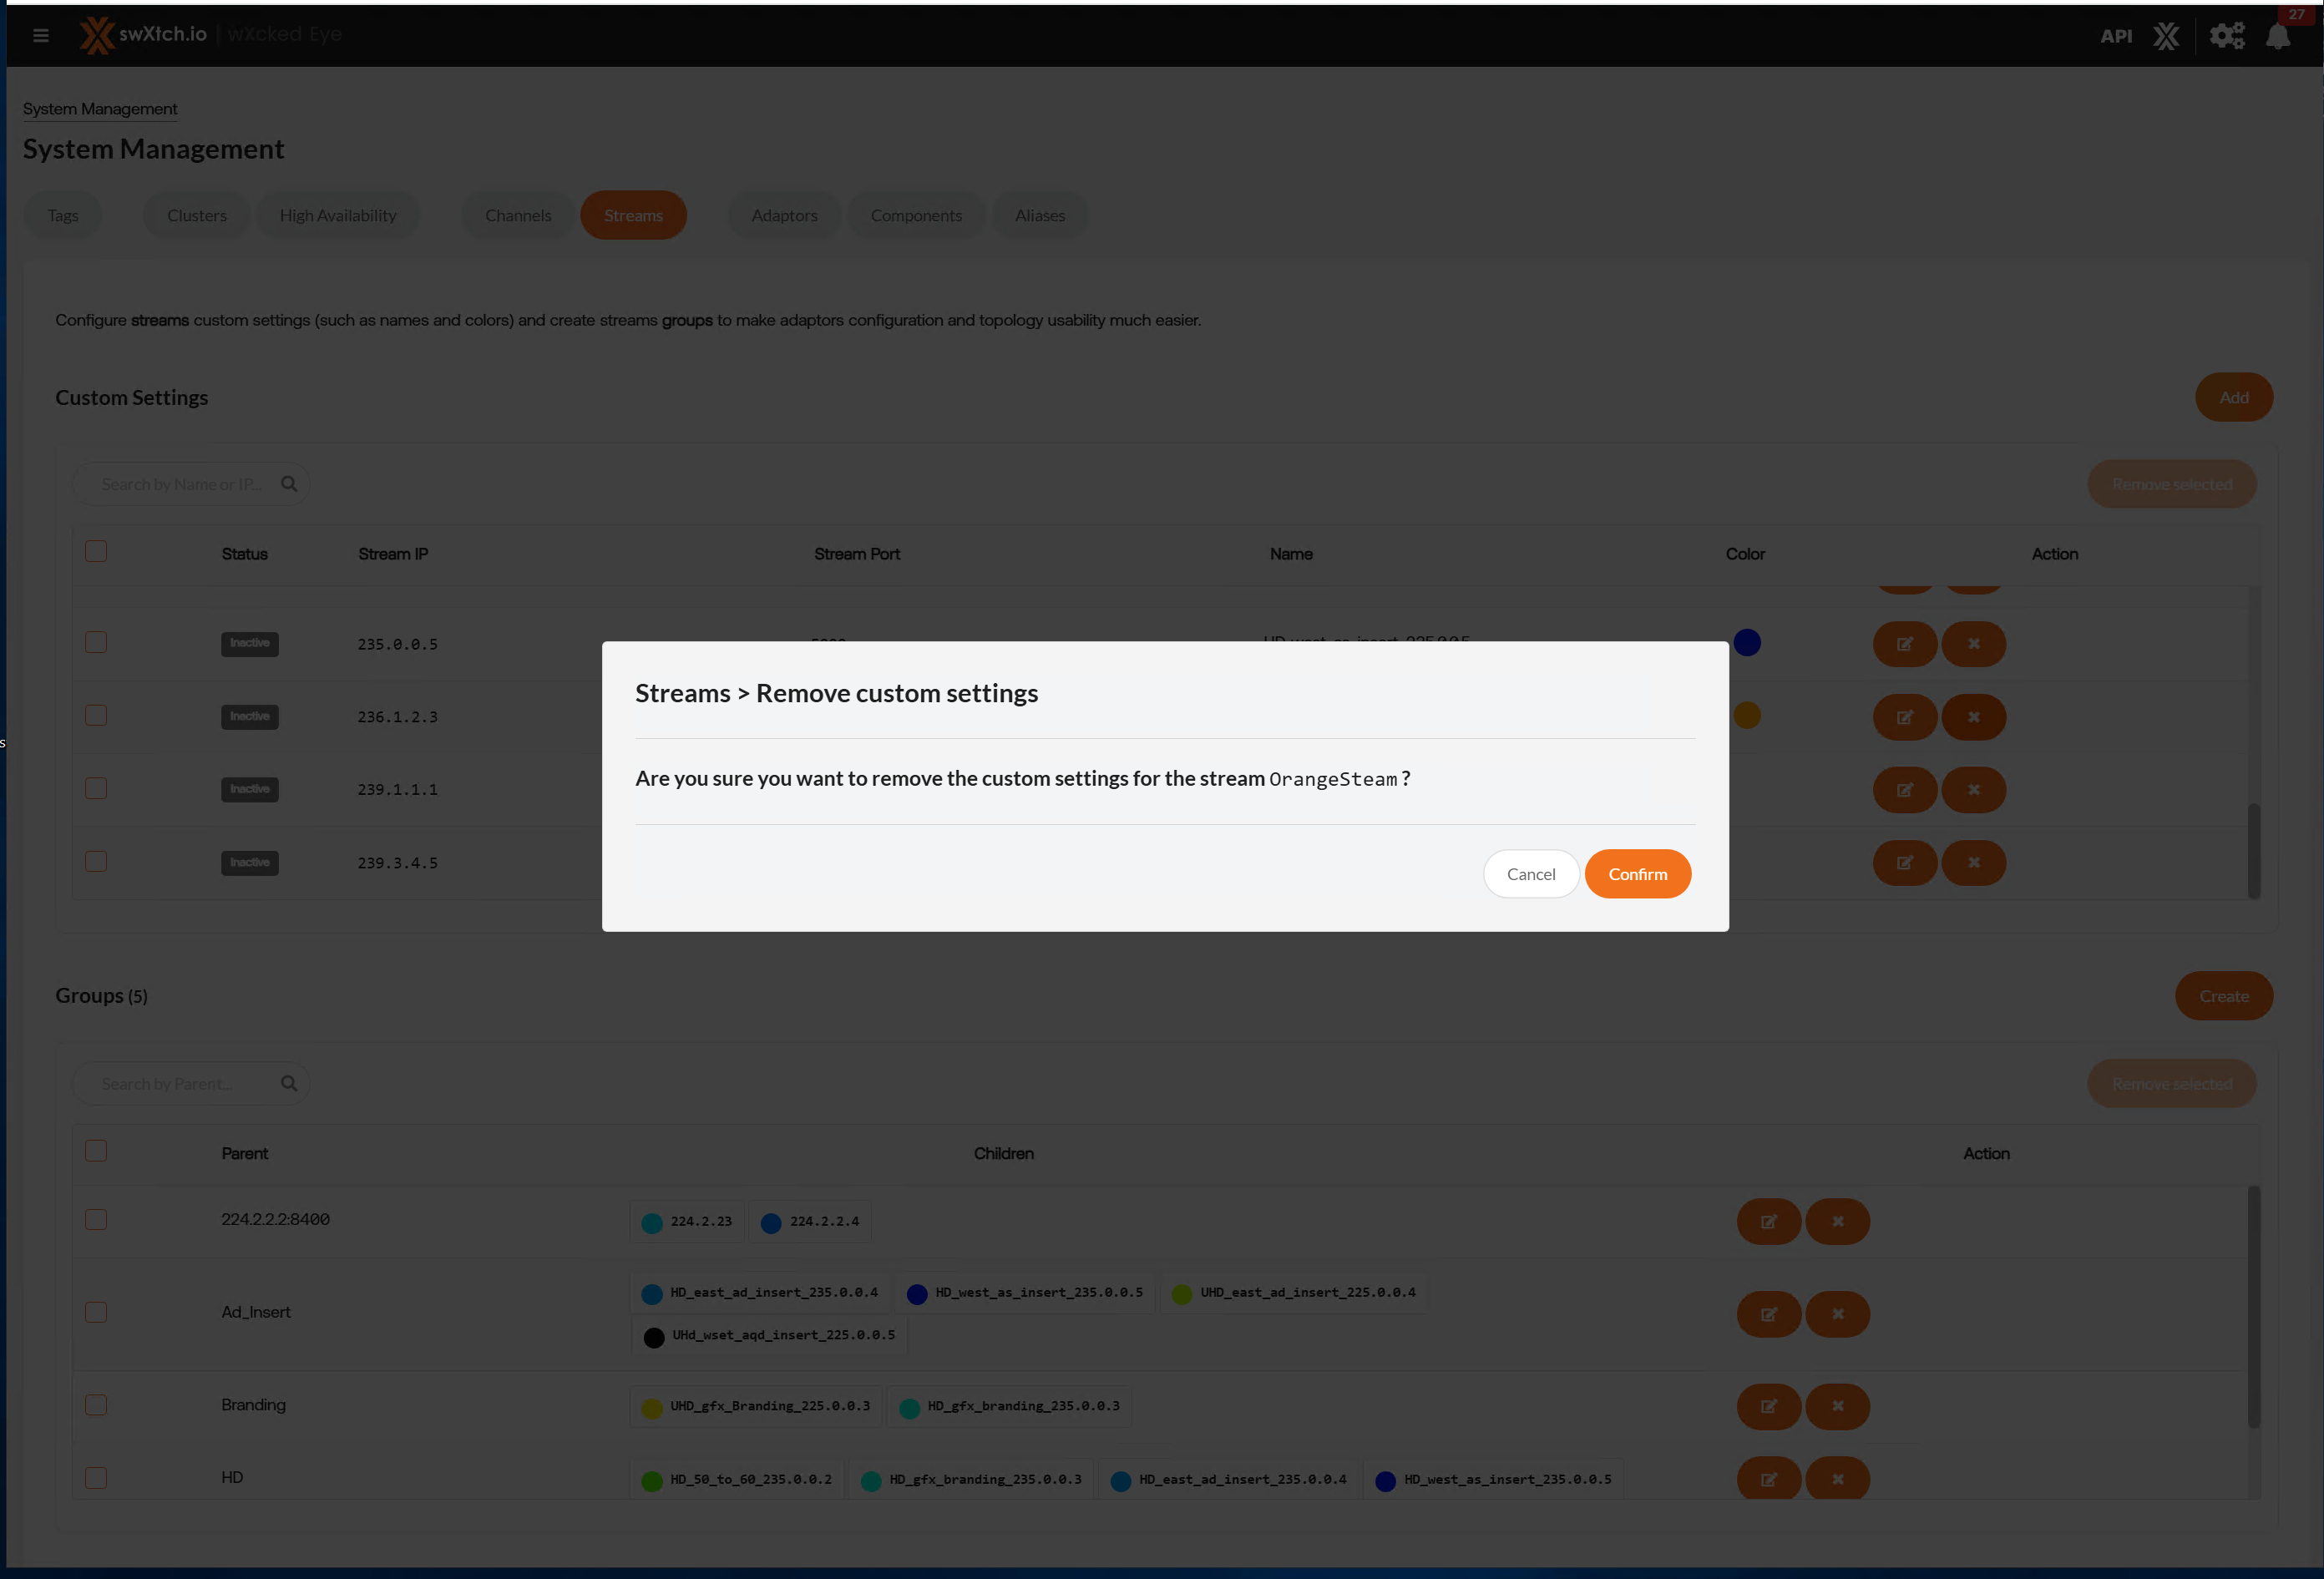Image resolution: width=2324 pixels, height=1579 pixels.
Task: Toggle the Custom Settings select-all checkbox
Action: [96, 552]
